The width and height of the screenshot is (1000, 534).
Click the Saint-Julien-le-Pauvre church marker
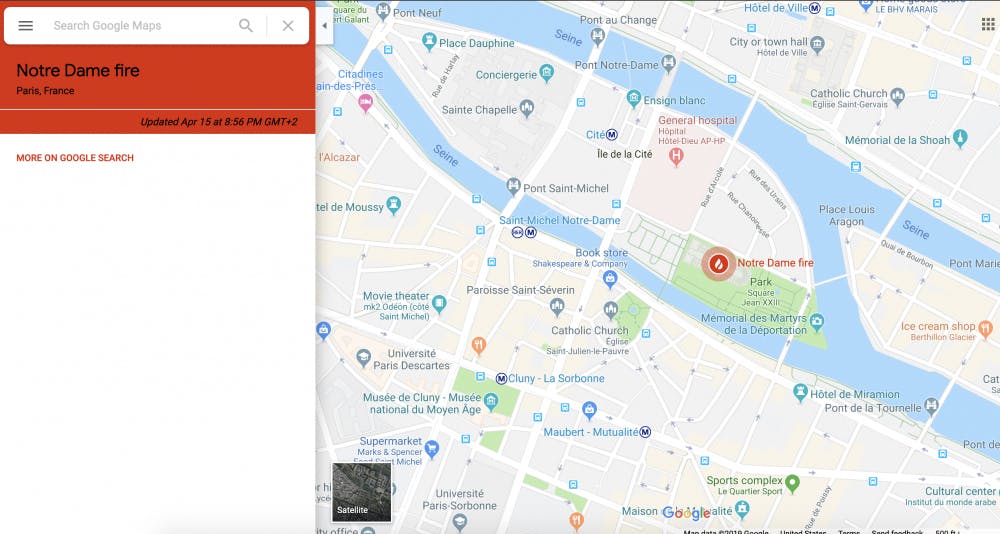tap(610, 310)
